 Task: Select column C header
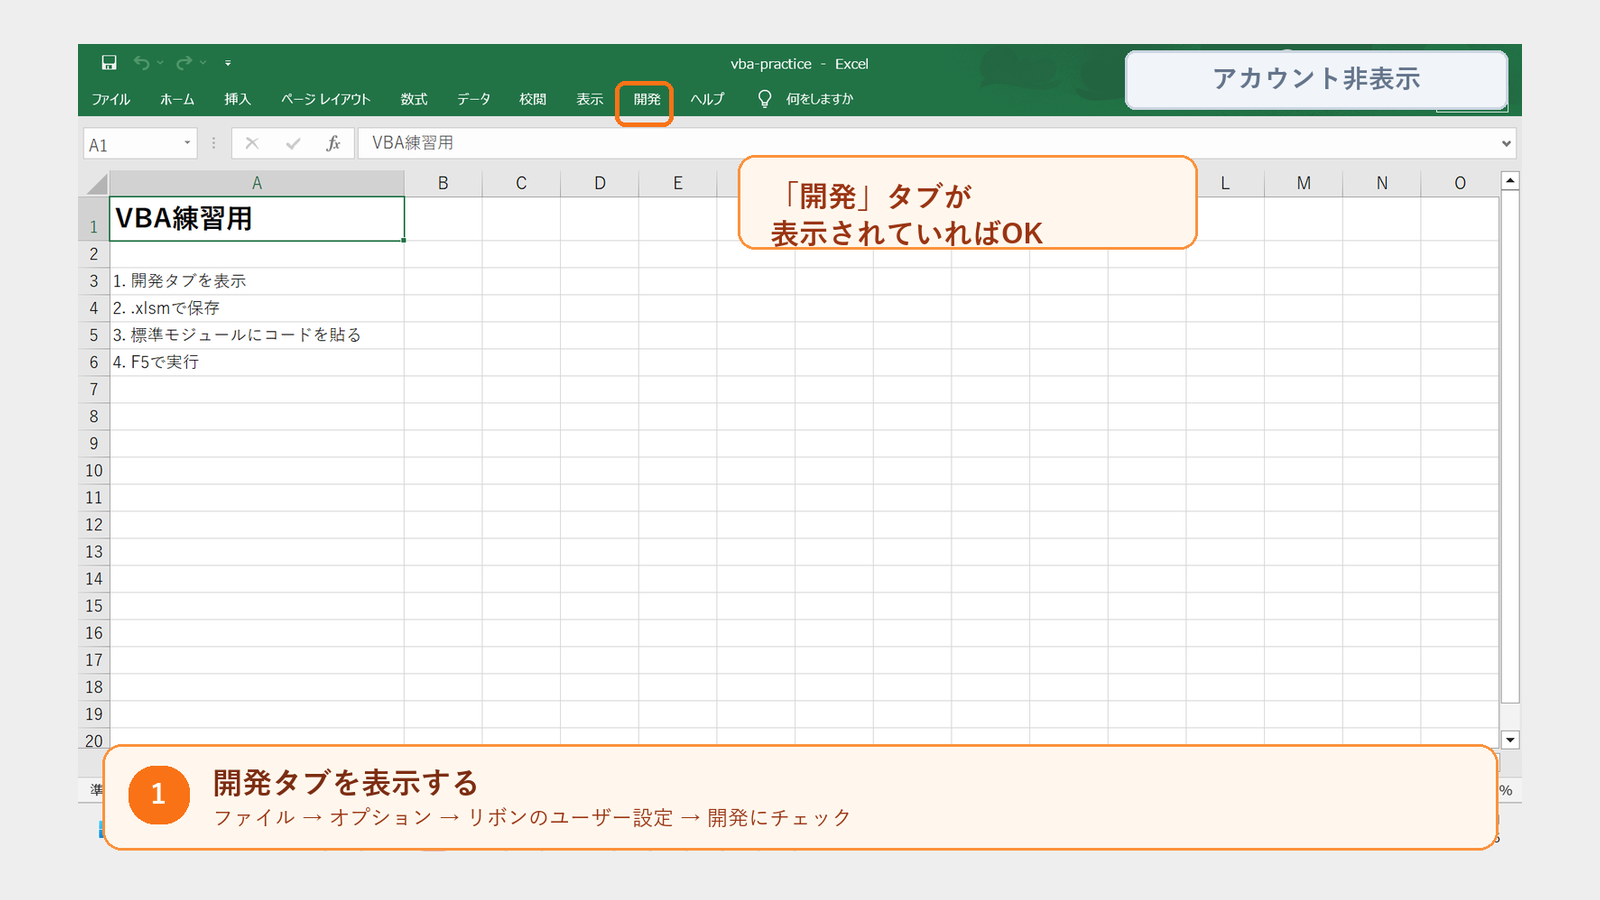coord(521,183)
